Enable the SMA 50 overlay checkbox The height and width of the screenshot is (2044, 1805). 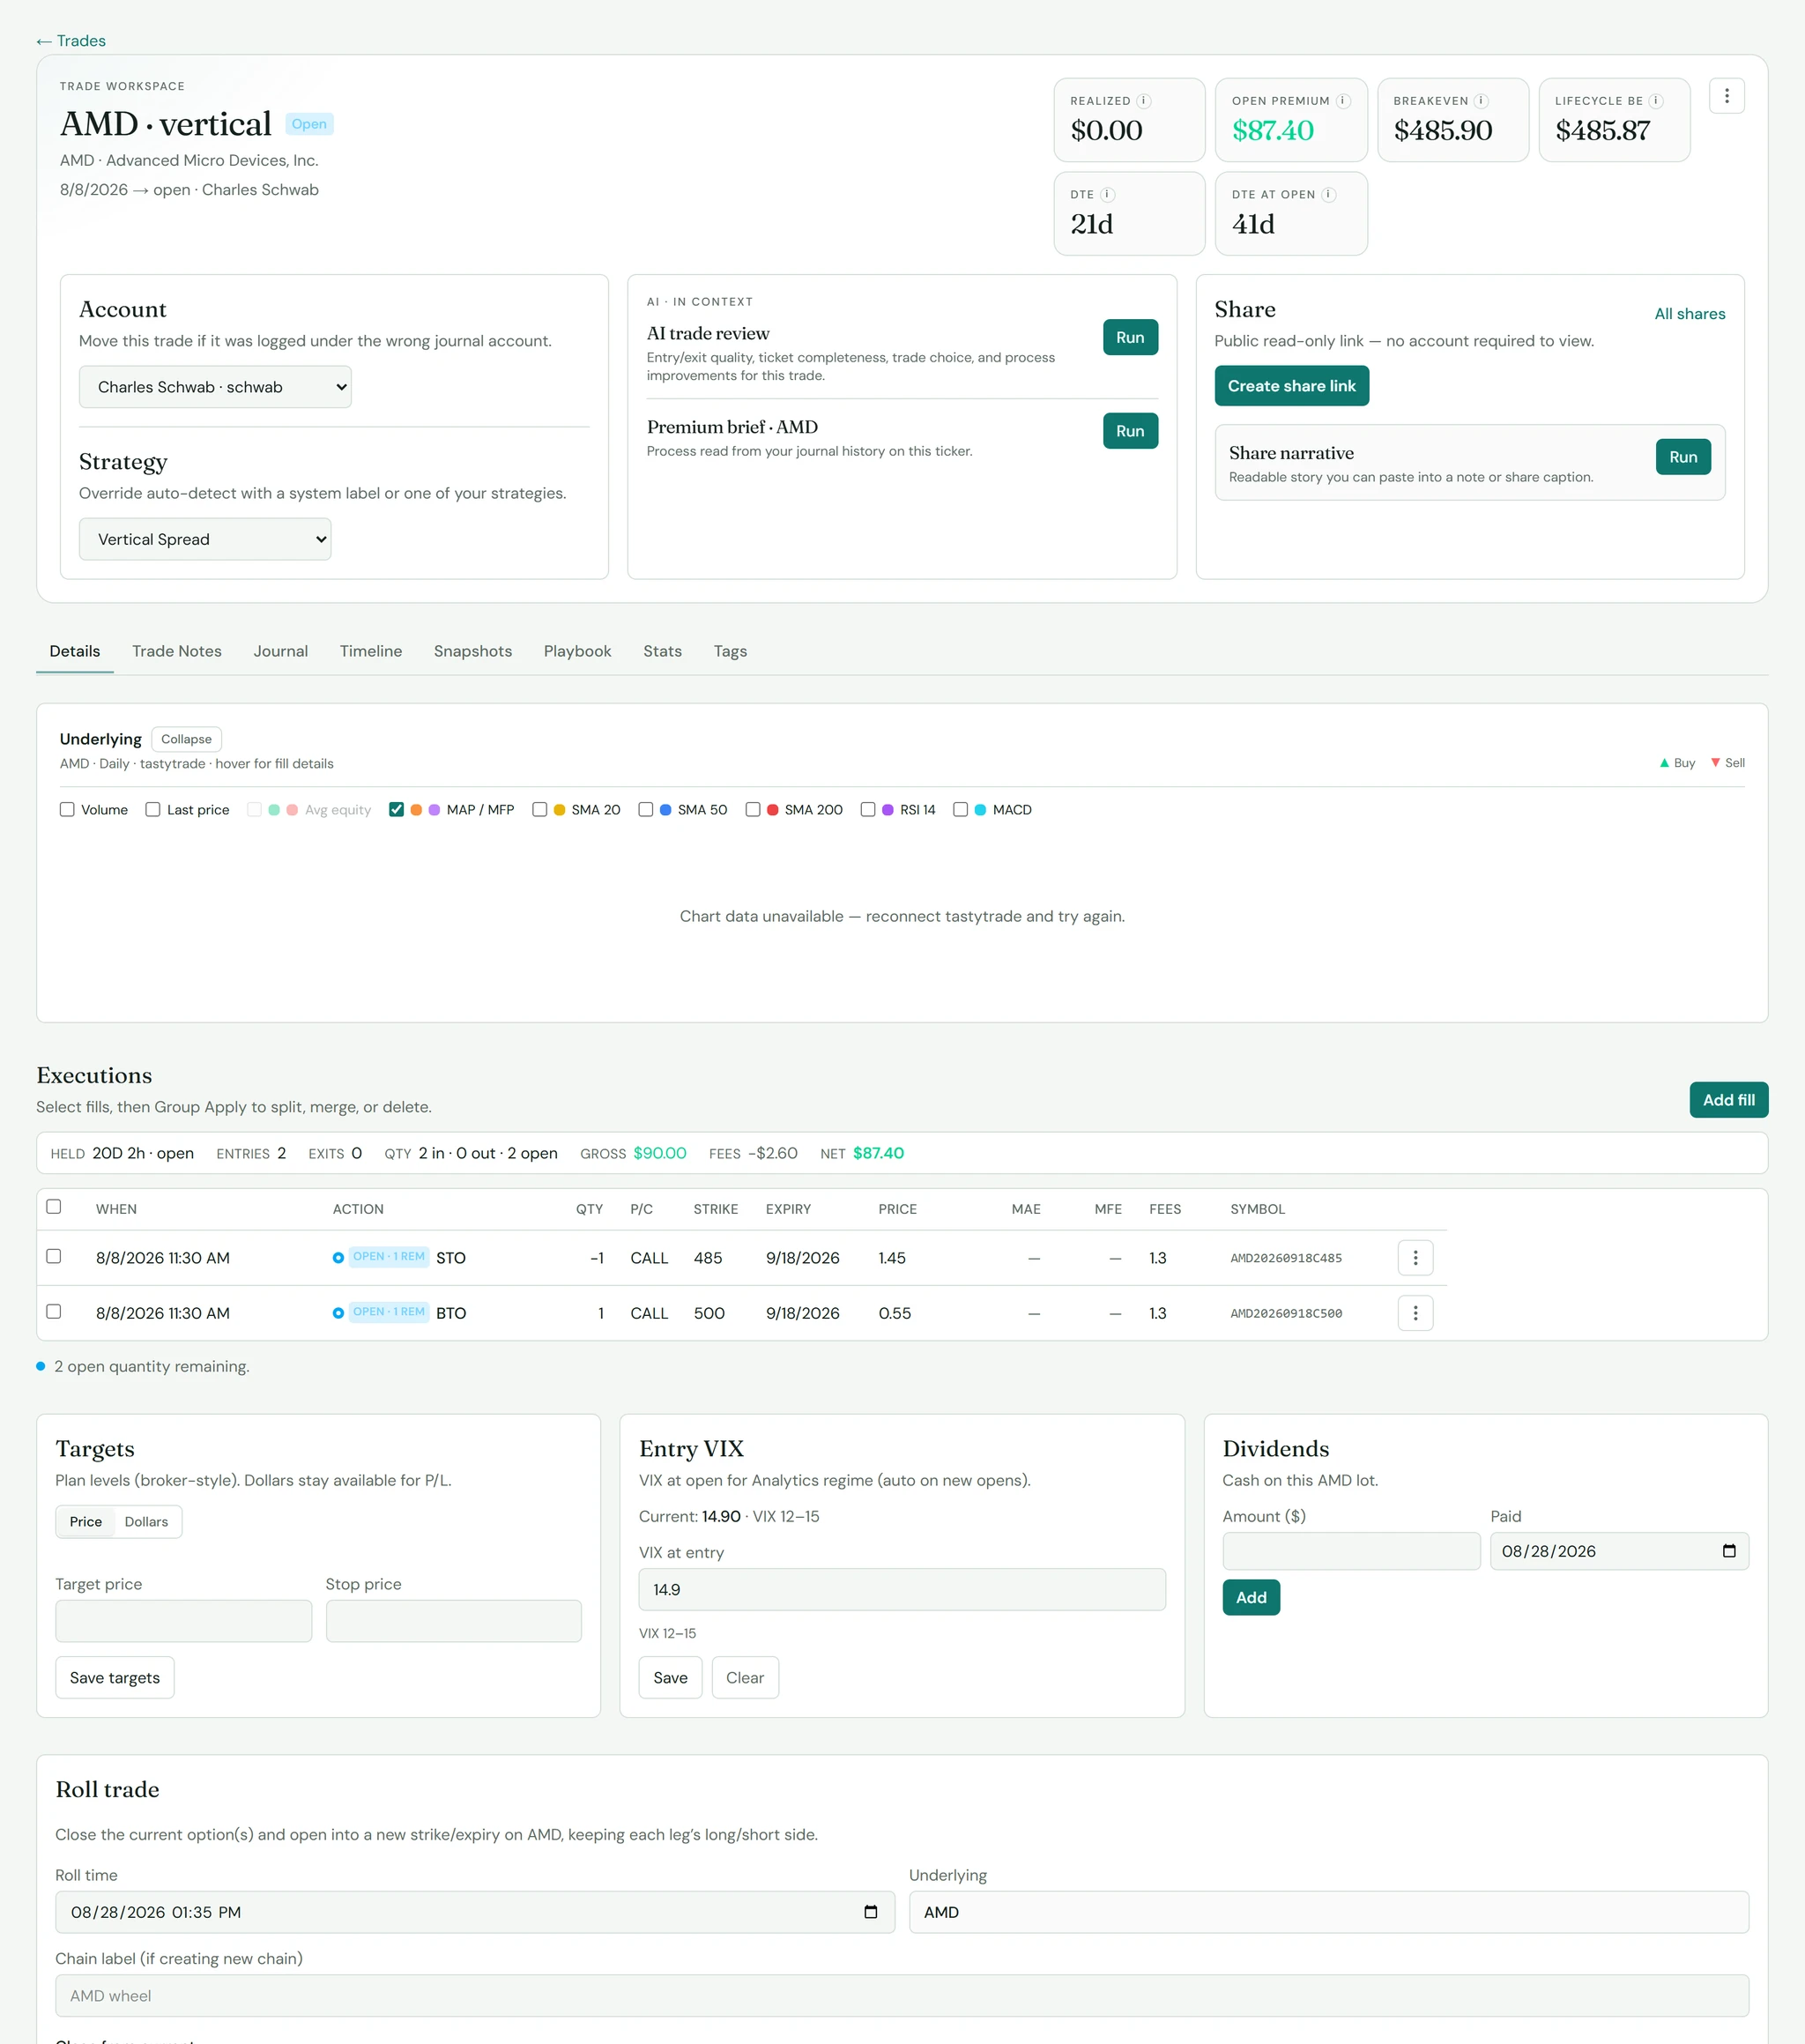(645, 810)
